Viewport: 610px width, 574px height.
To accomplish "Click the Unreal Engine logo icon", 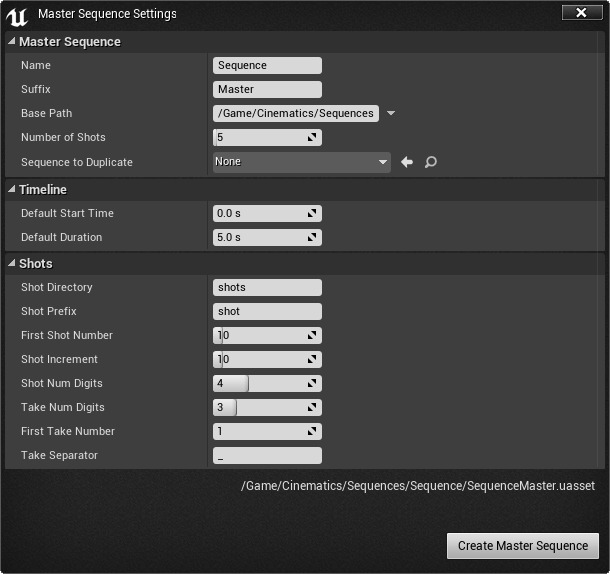I will click(x=17, y=17).
